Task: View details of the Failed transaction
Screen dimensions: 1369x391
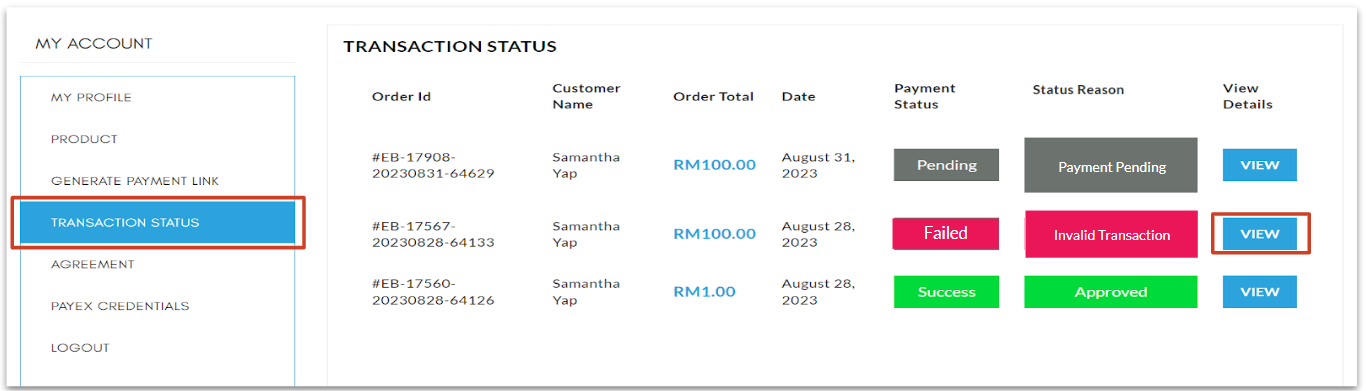Action: point(1259,234)
